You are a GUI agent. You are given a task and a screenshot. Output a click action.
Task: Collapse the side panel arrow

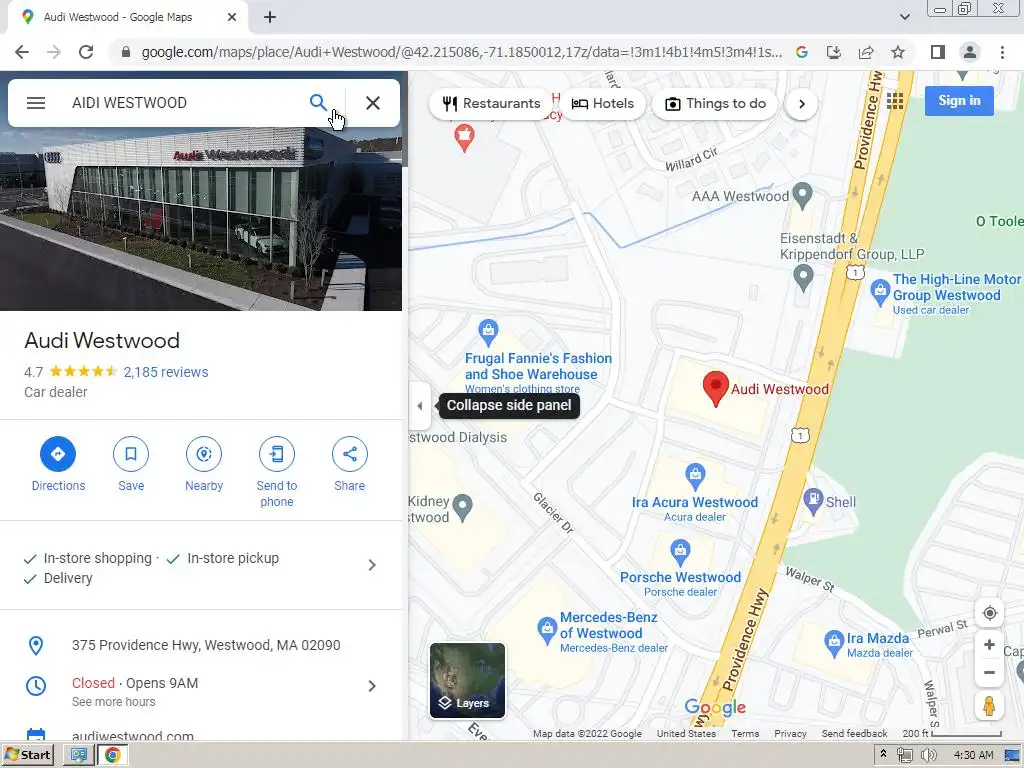419,406
